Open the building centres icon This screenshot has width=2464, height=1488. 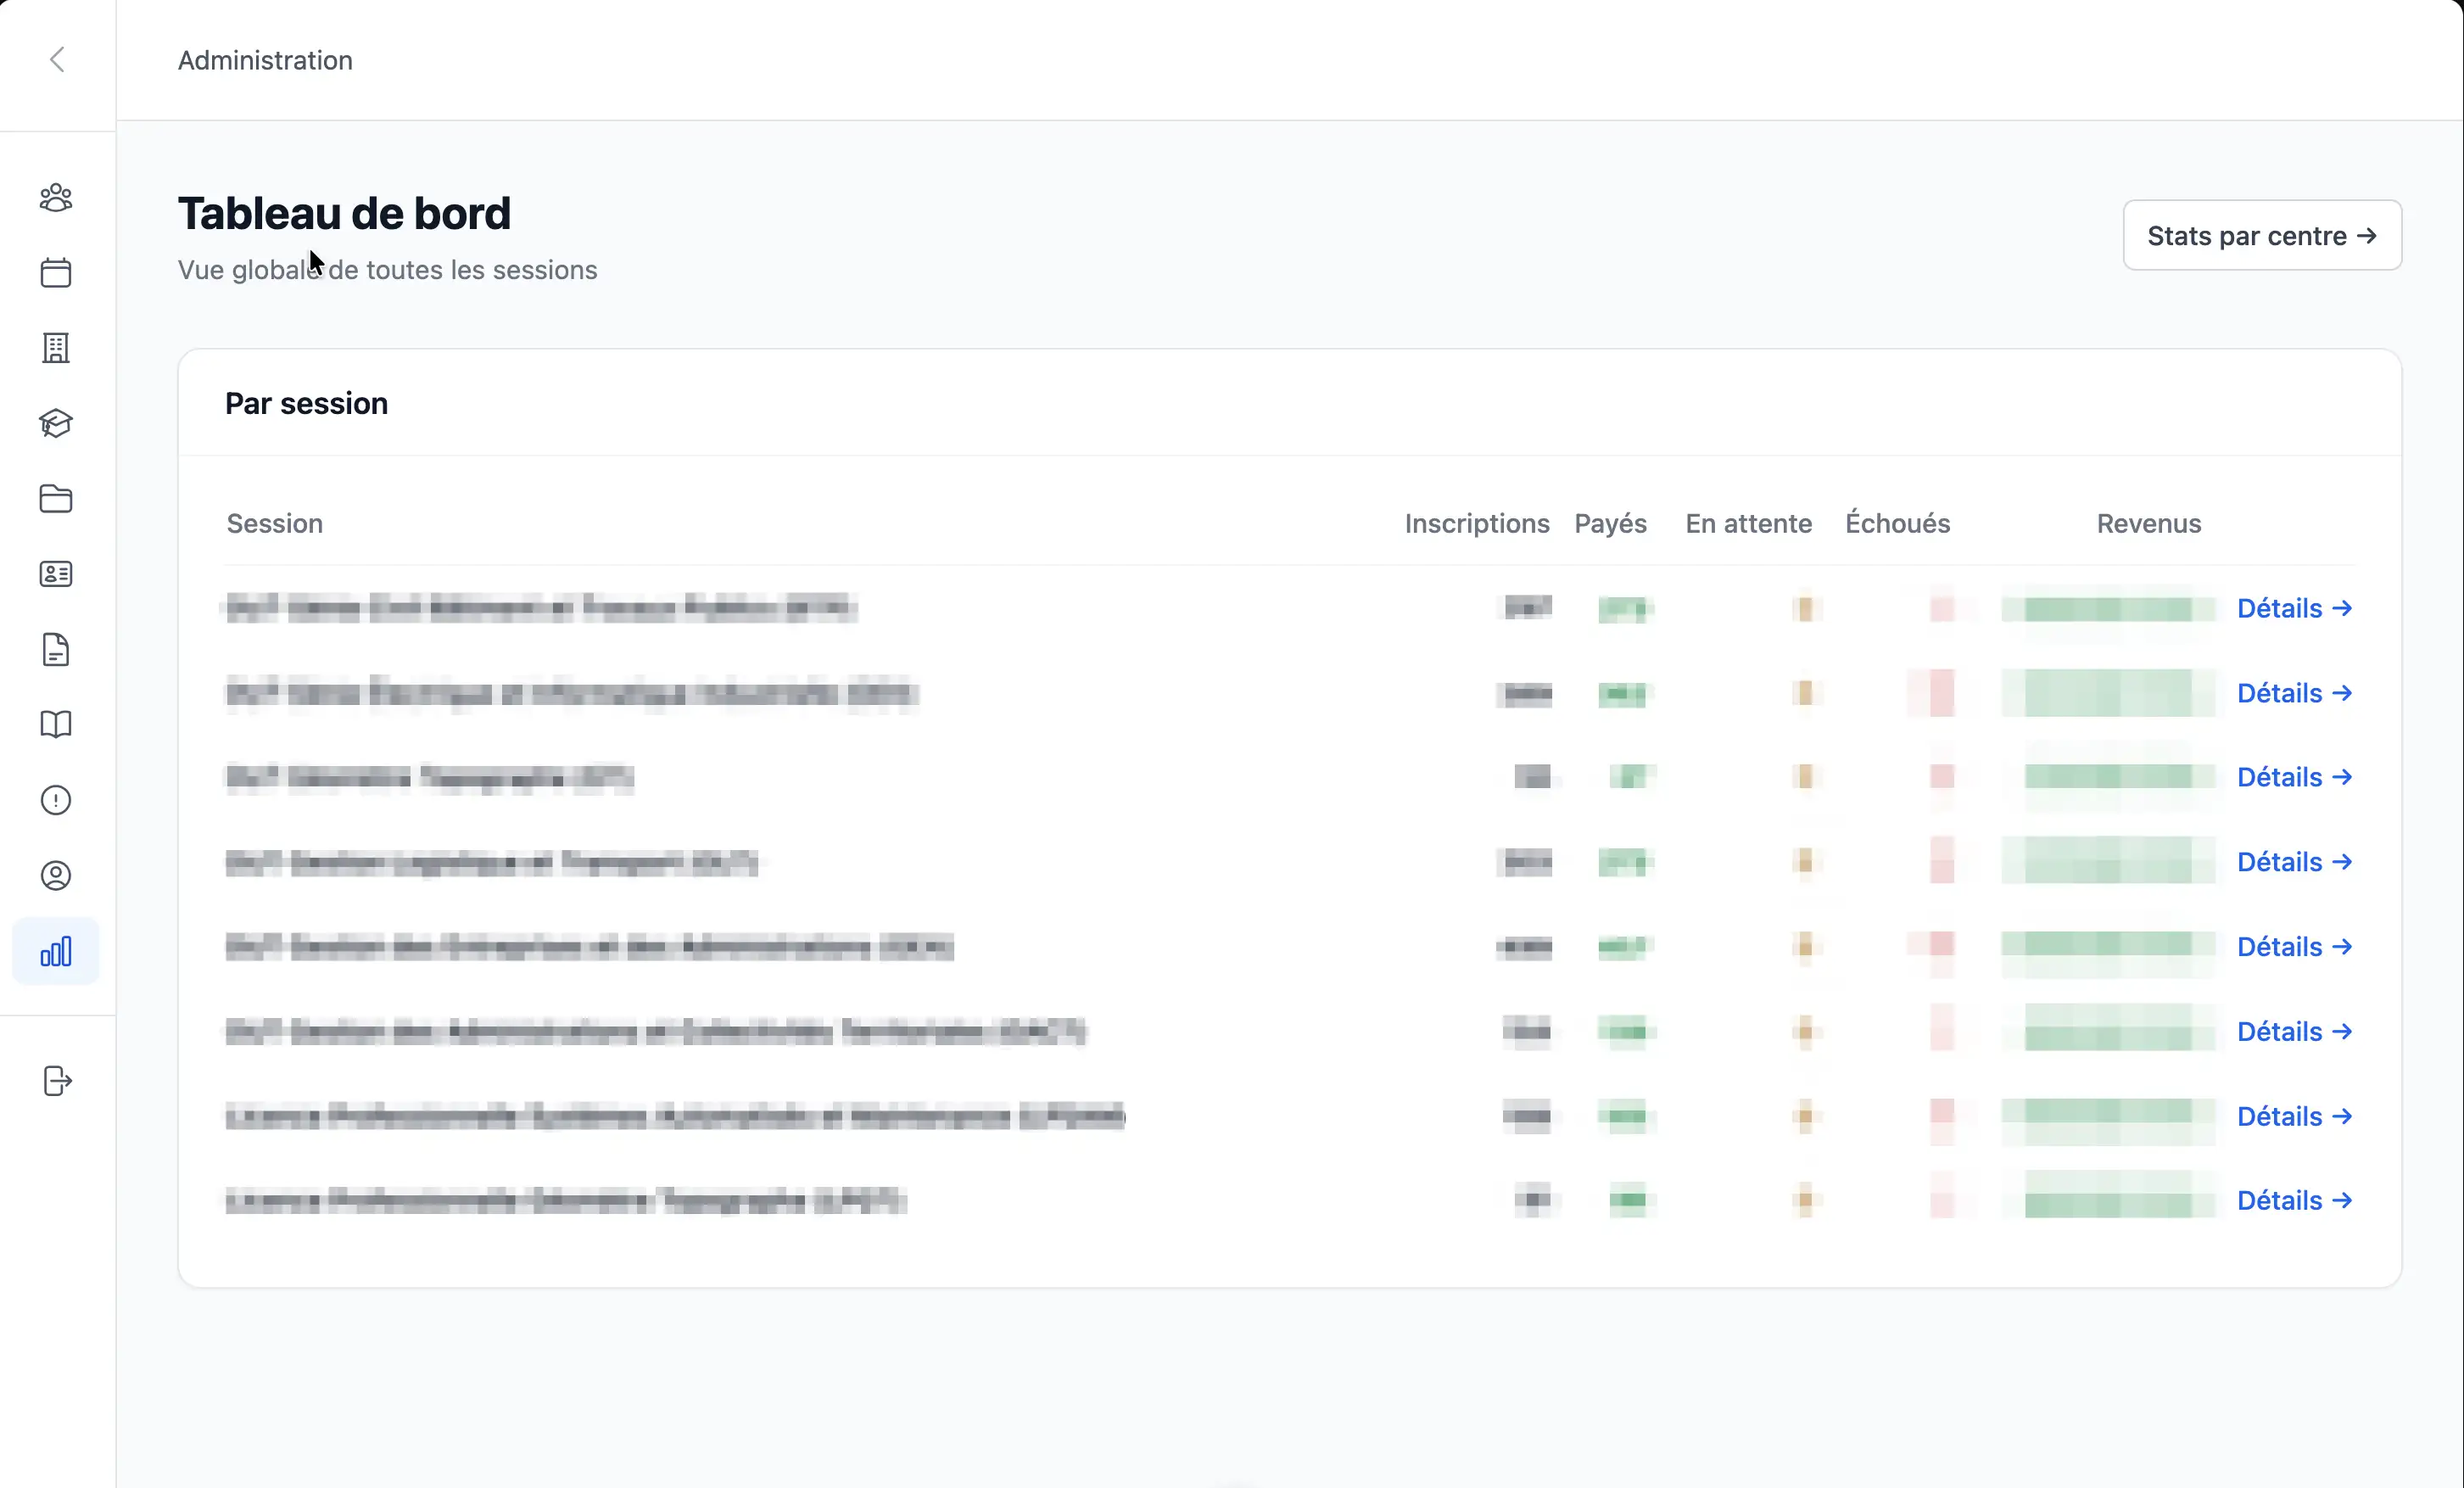click(x=56, y=348)
